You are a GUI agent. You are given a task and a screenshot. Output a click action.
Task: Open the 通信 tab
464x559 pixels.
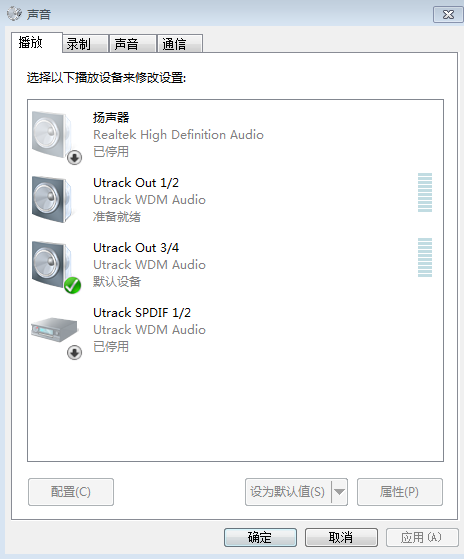tap(180, 44)
